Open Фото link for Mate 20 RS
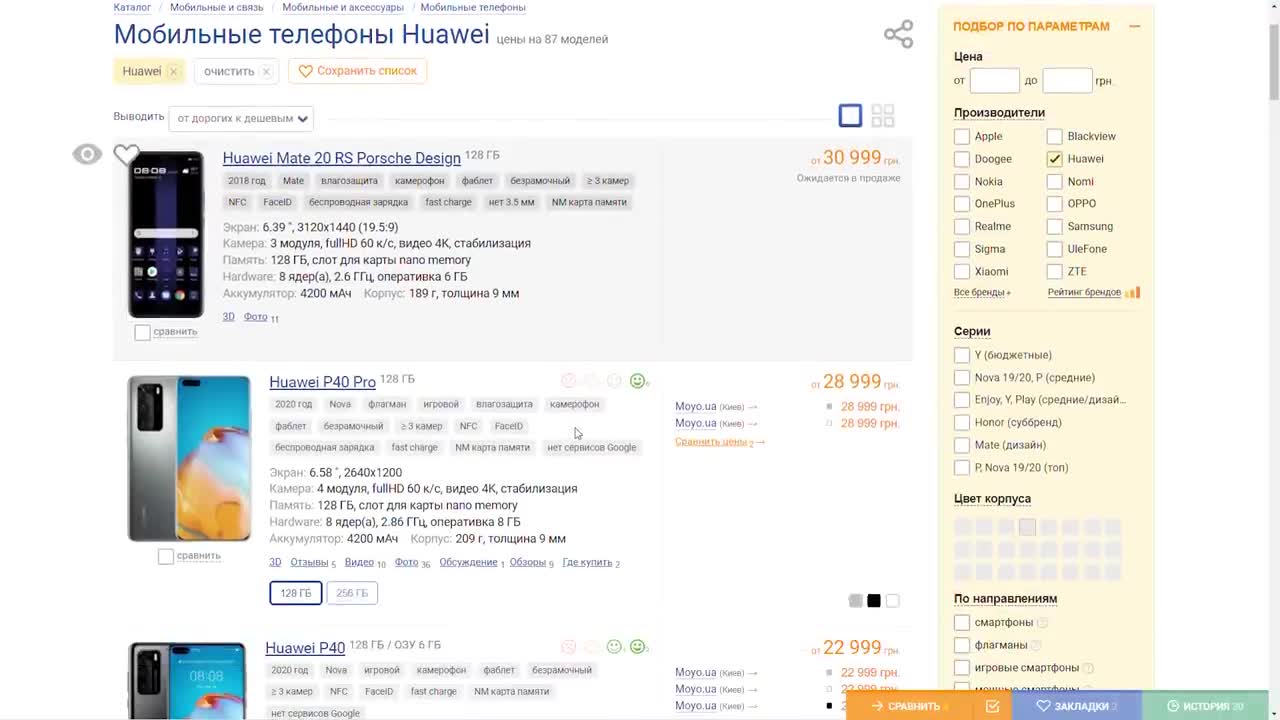The height and width of the screenshot is (720, 1280). coord(256,316)
